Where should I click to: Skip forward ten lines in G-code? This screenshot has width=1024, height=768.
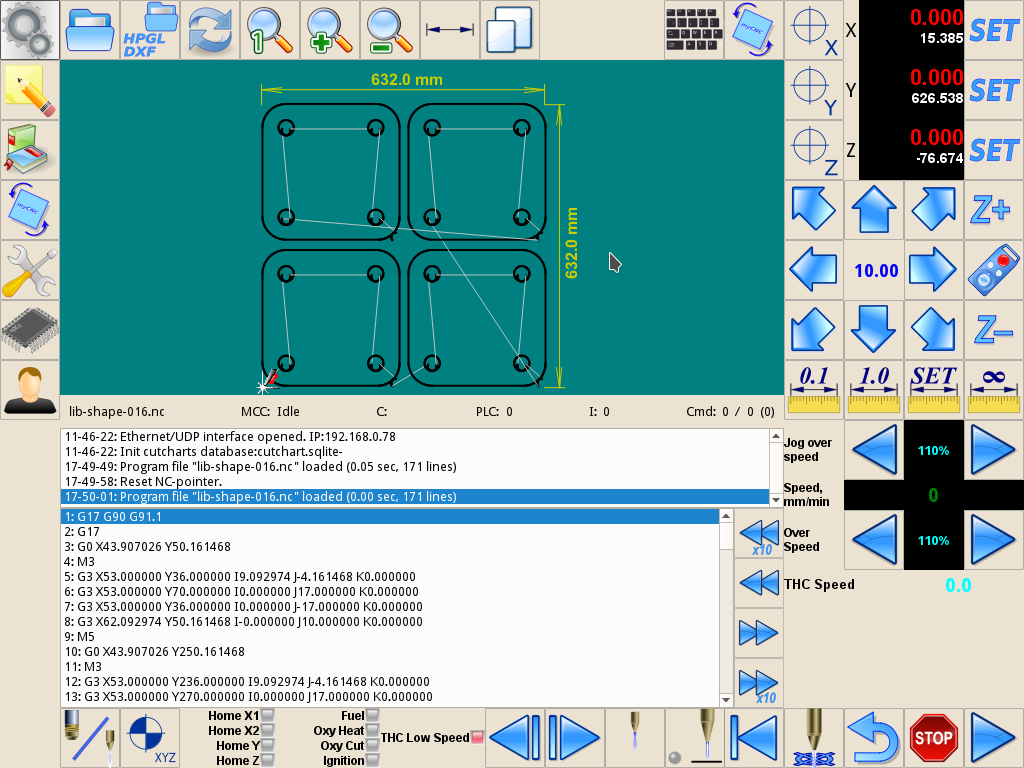pyautogui.click(x=758, y=684)
